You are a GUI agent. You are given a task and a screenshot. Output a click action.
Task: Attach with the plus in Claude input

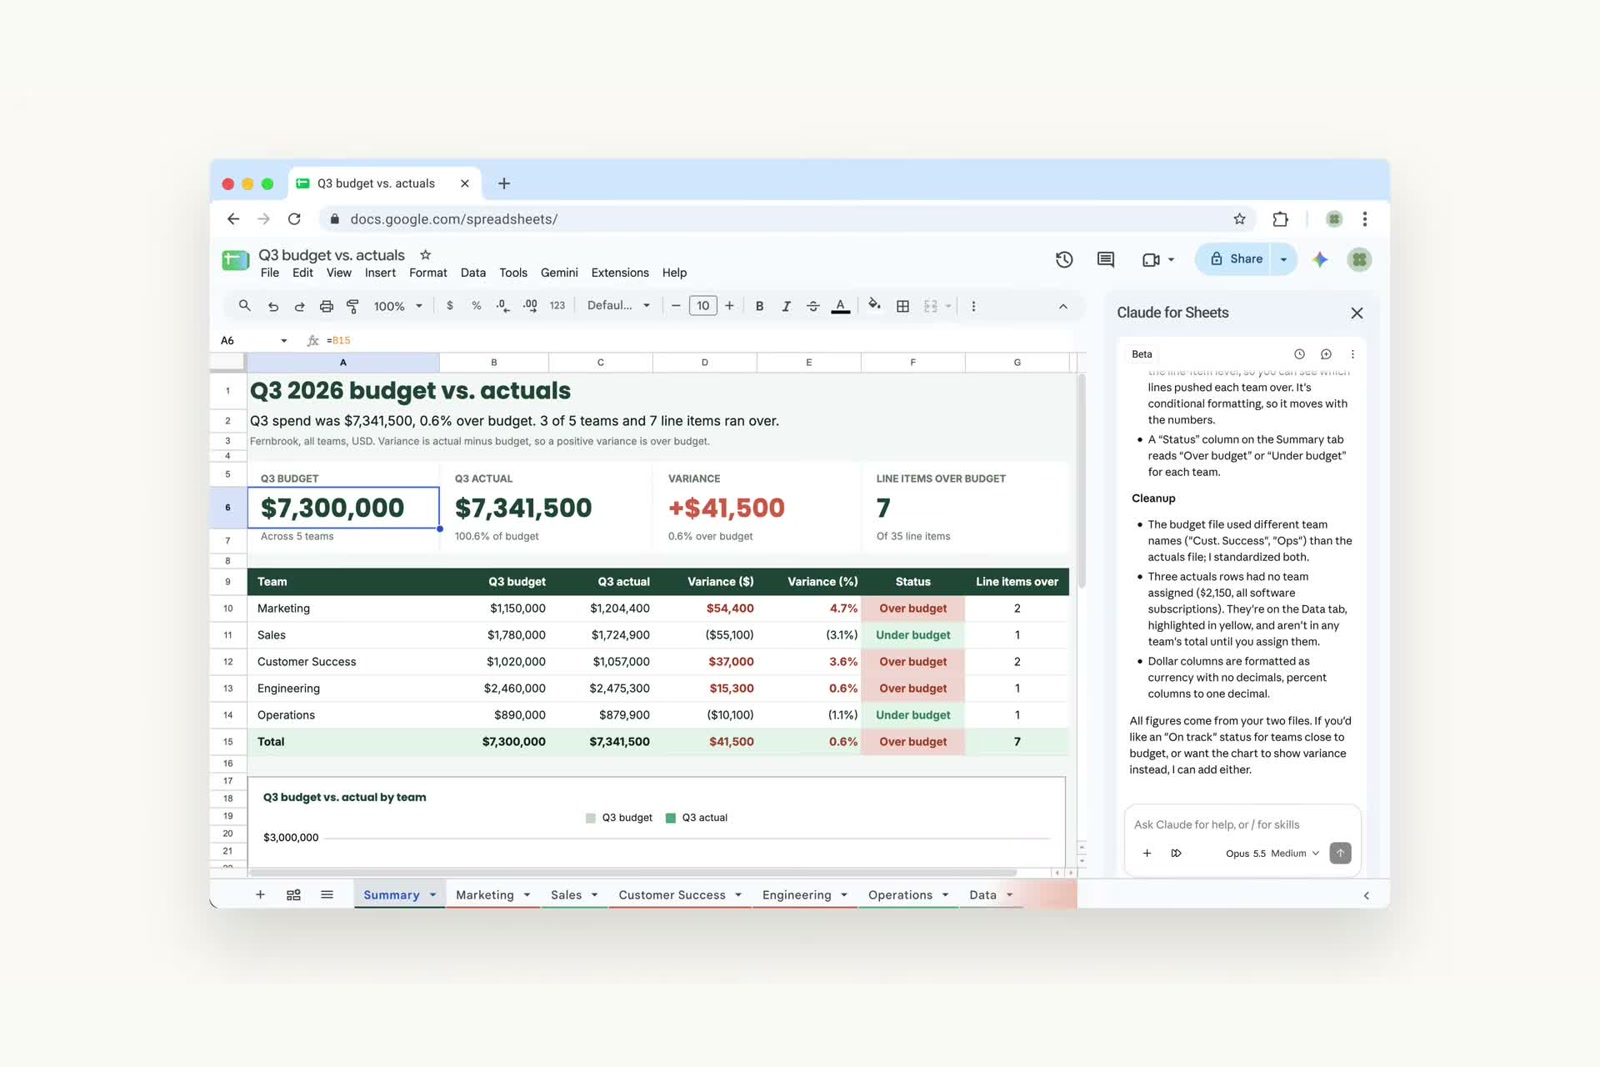point(1147,854)
